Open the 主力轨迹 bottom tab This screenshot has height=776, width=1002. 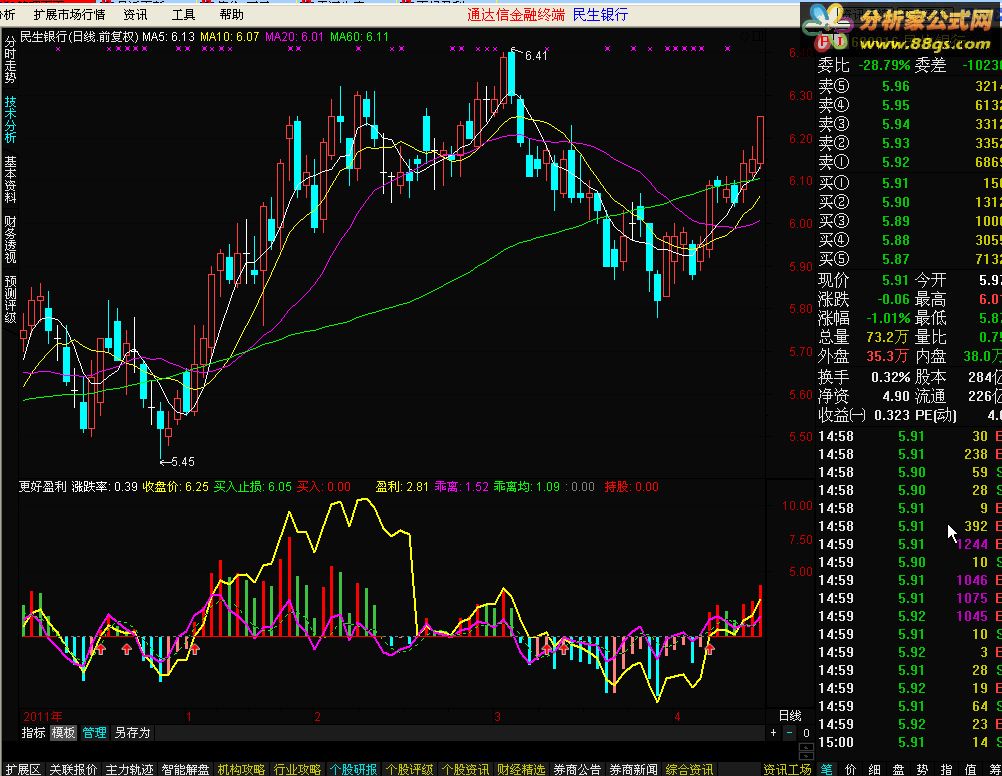pyautogui.click(x=129, y=770)
